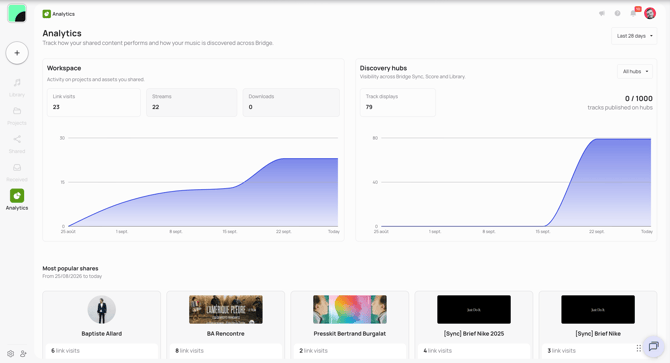Open the notifications bell icon
This screenshot has height=363, width=670.
click(633, 13)
